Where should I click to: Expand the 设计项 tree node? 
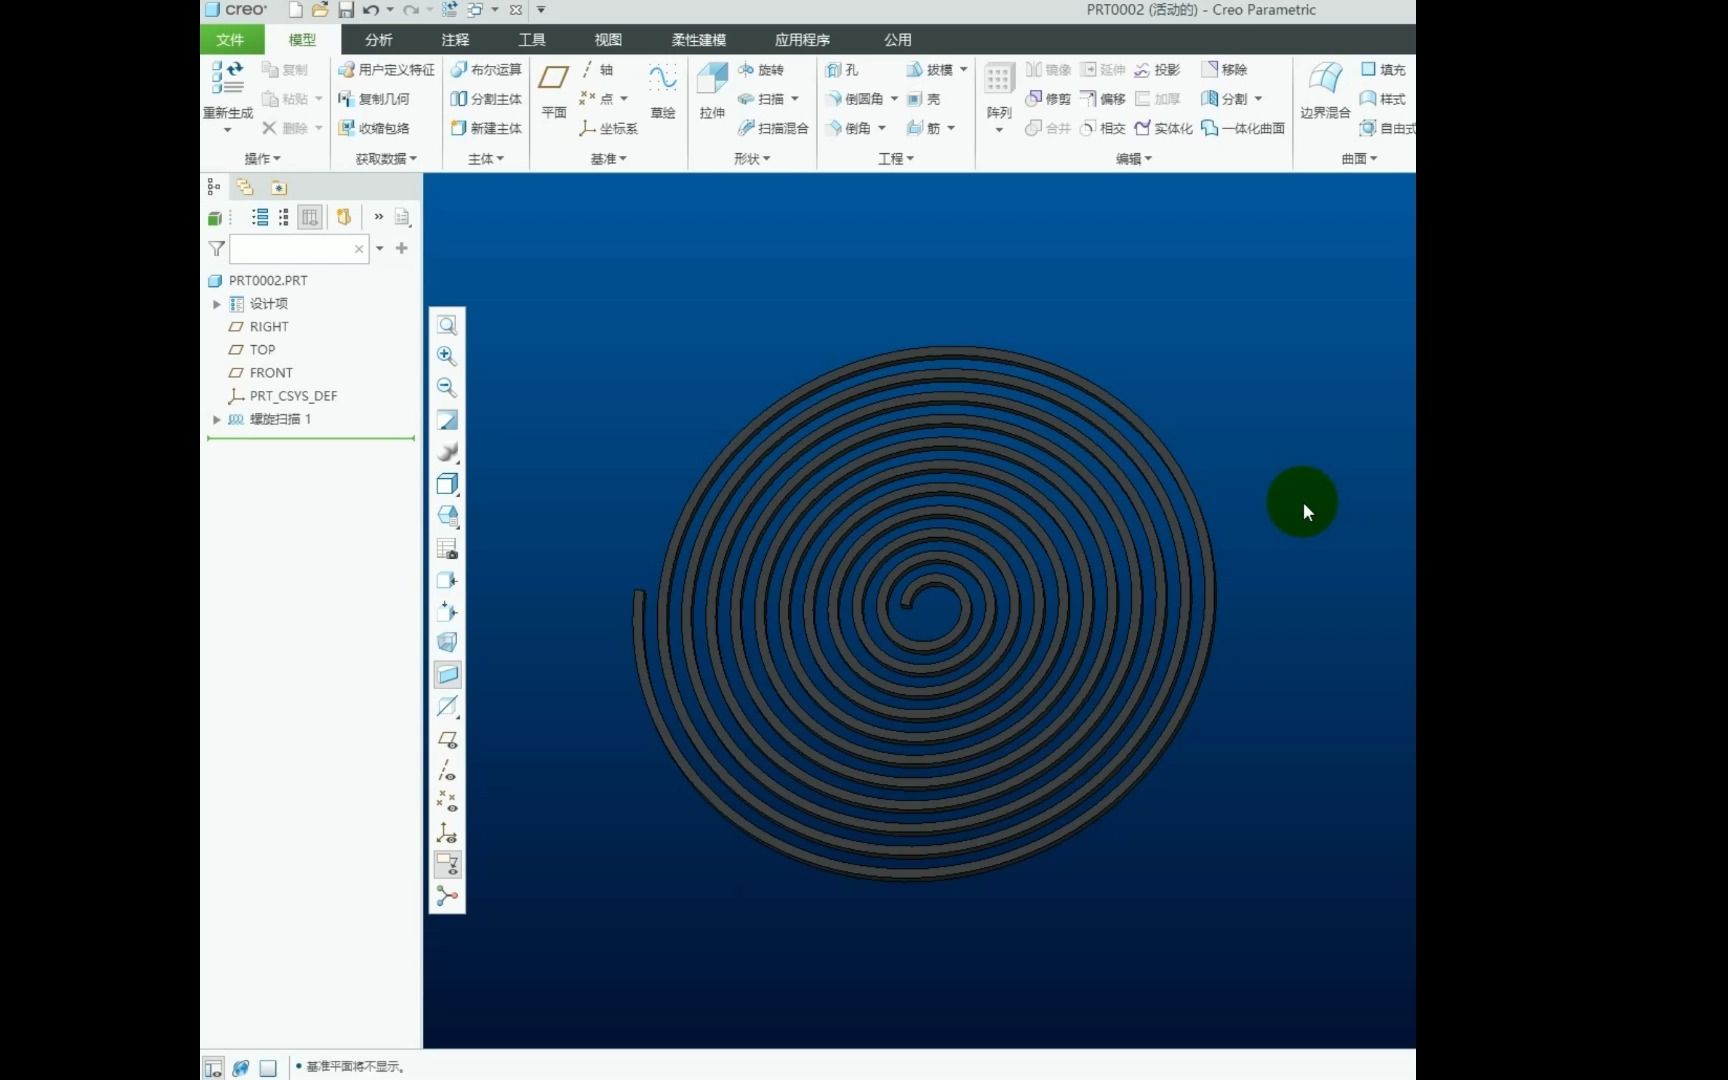[216, 304]
